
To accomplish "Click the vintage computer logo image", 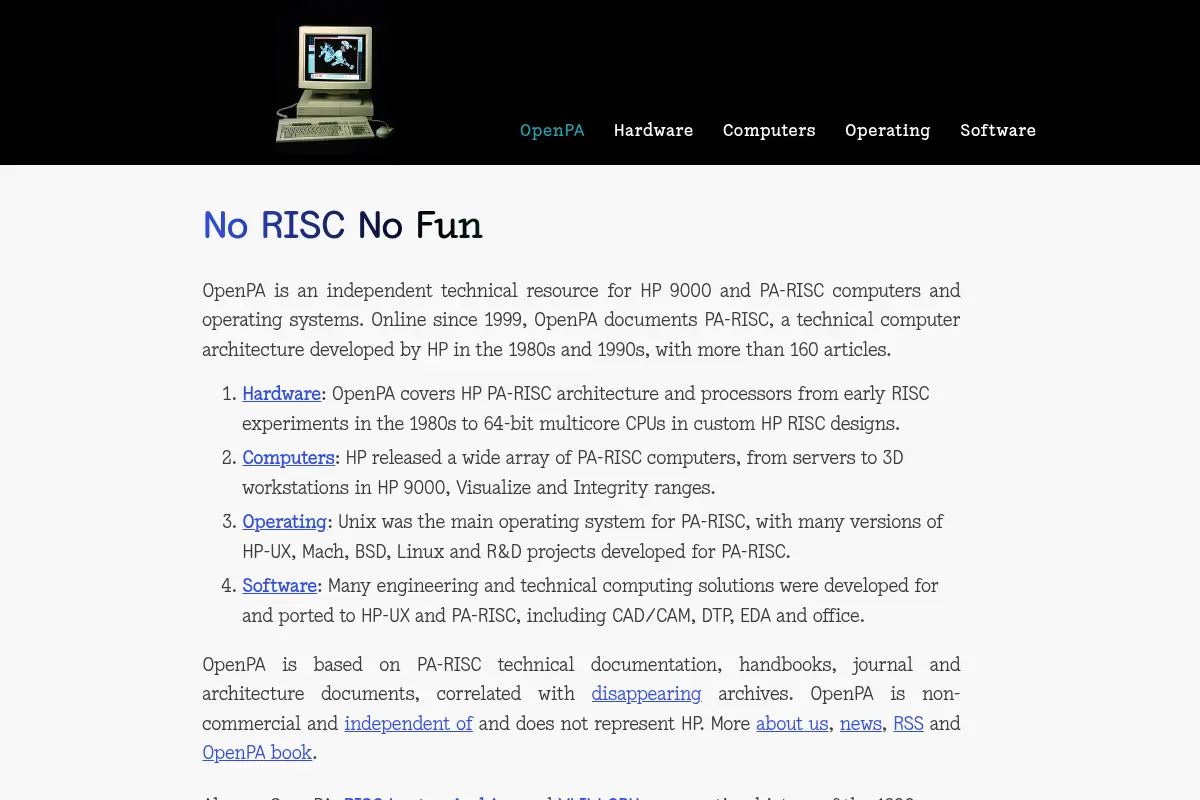I will (335, 84).
